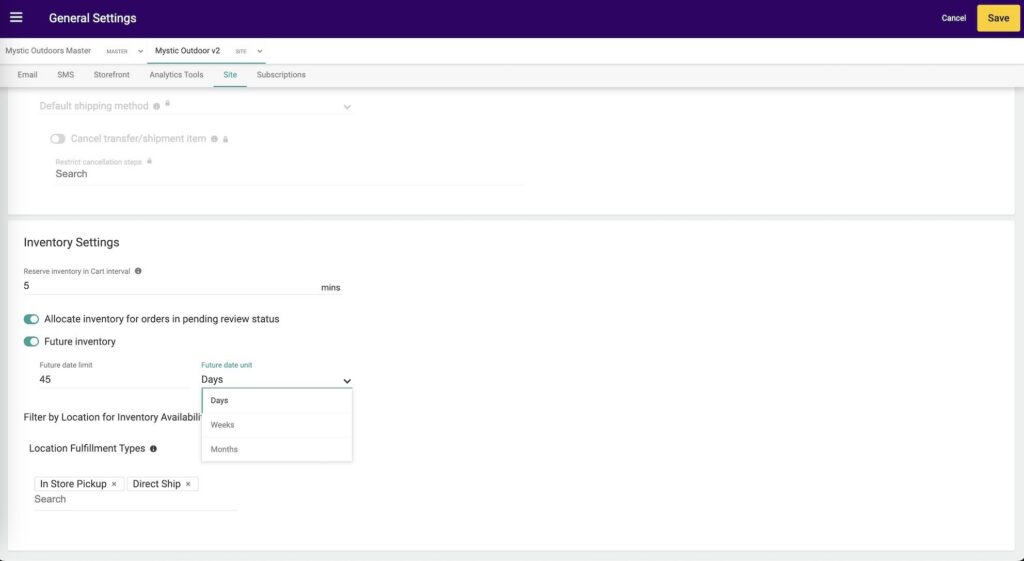This screenshot has width=1024, height=561.
Task: Select the Site tab
Action: click(230, 74)
